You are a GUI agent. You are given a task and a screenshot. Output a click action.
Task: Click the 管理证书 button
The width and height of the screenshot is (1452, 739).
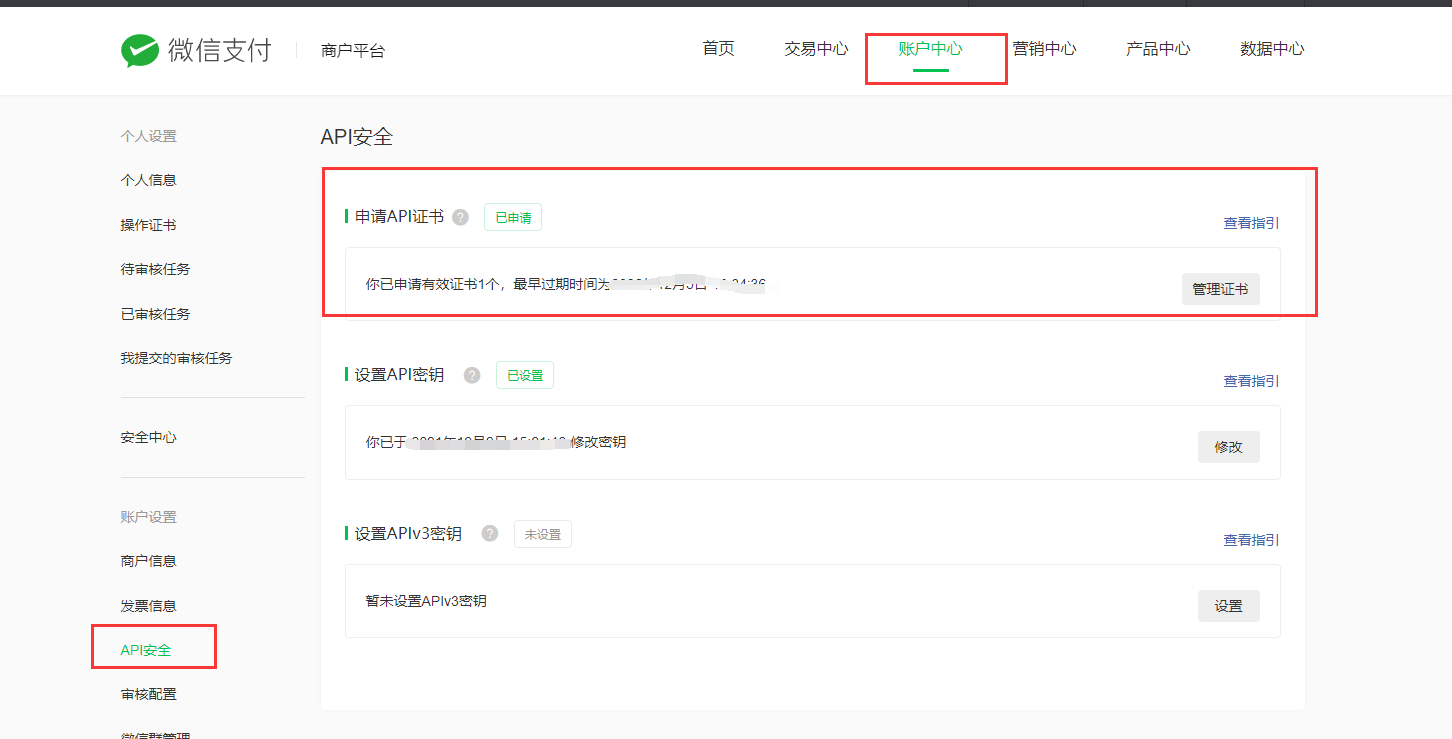pos(1220,289)
